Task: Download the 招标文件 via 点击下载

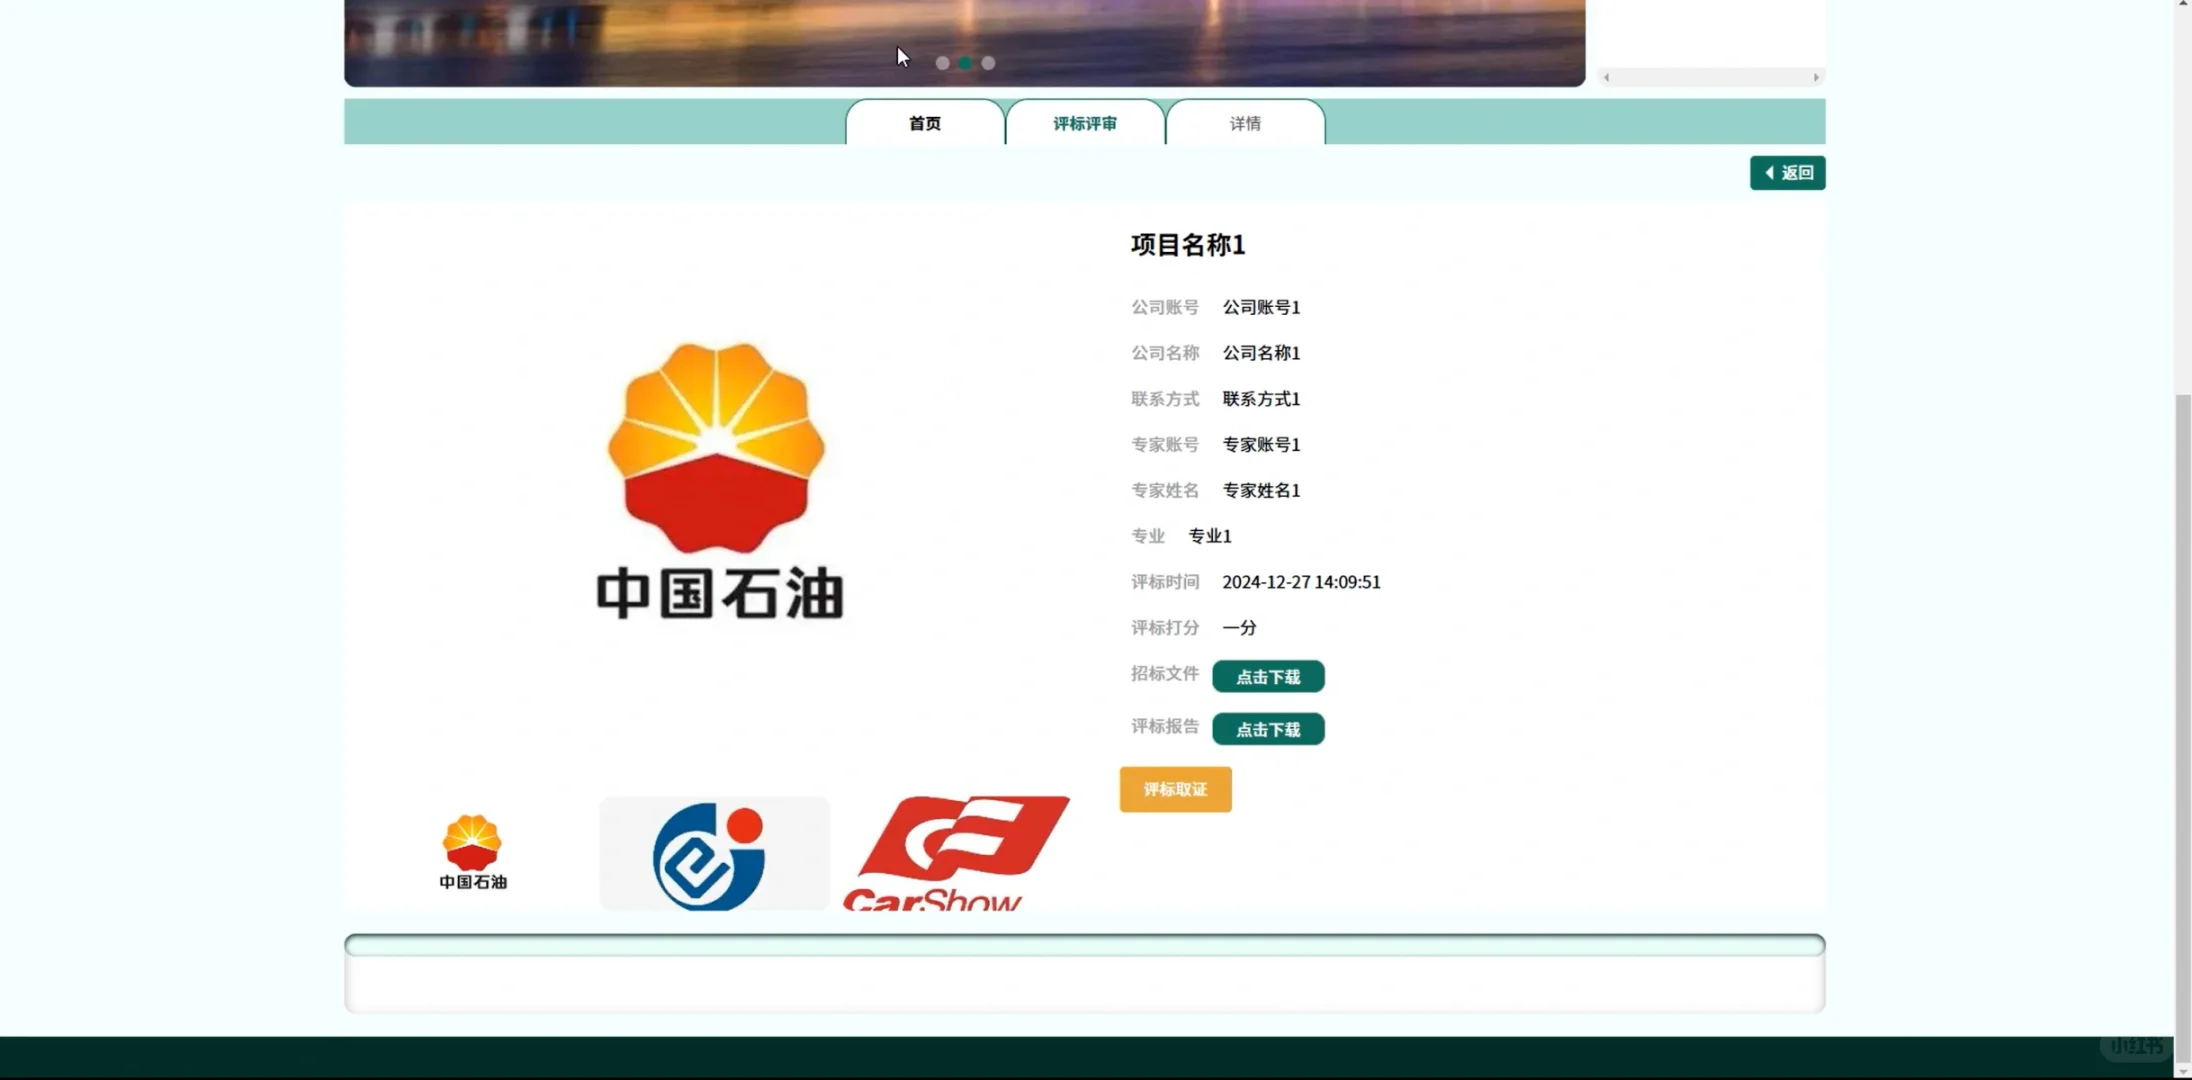Action: click(1266, 676)
